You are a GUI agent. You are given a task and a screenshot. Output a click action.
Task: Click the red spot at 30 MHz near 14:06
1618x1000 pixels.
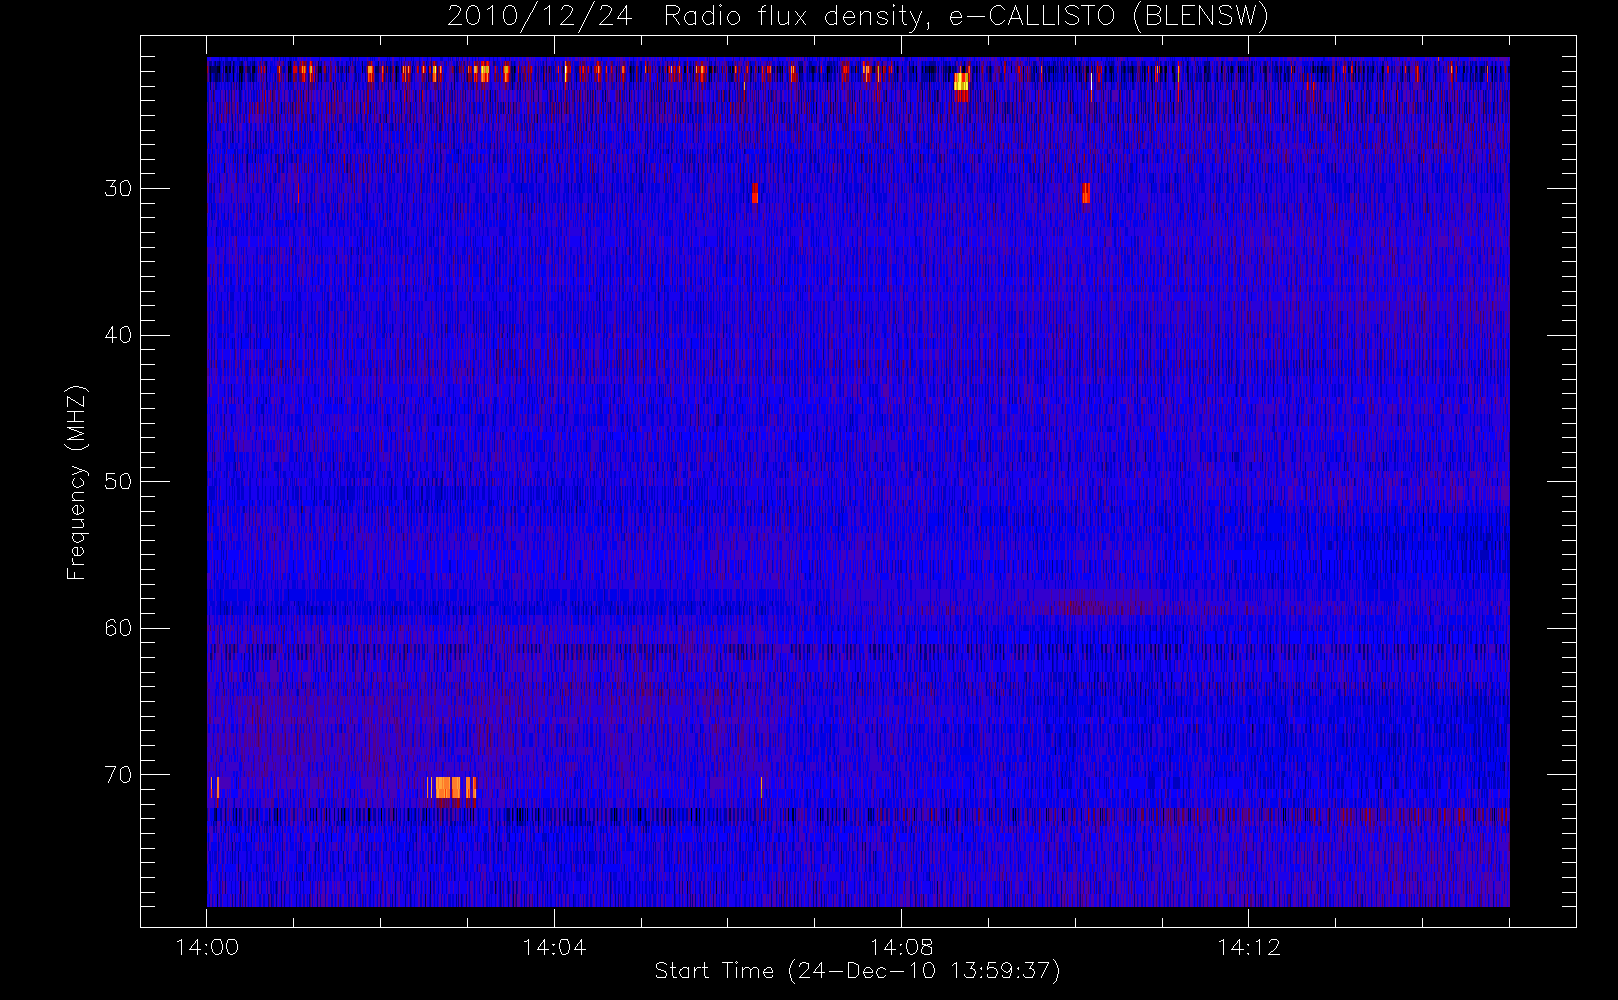click(x=755, y=193)
